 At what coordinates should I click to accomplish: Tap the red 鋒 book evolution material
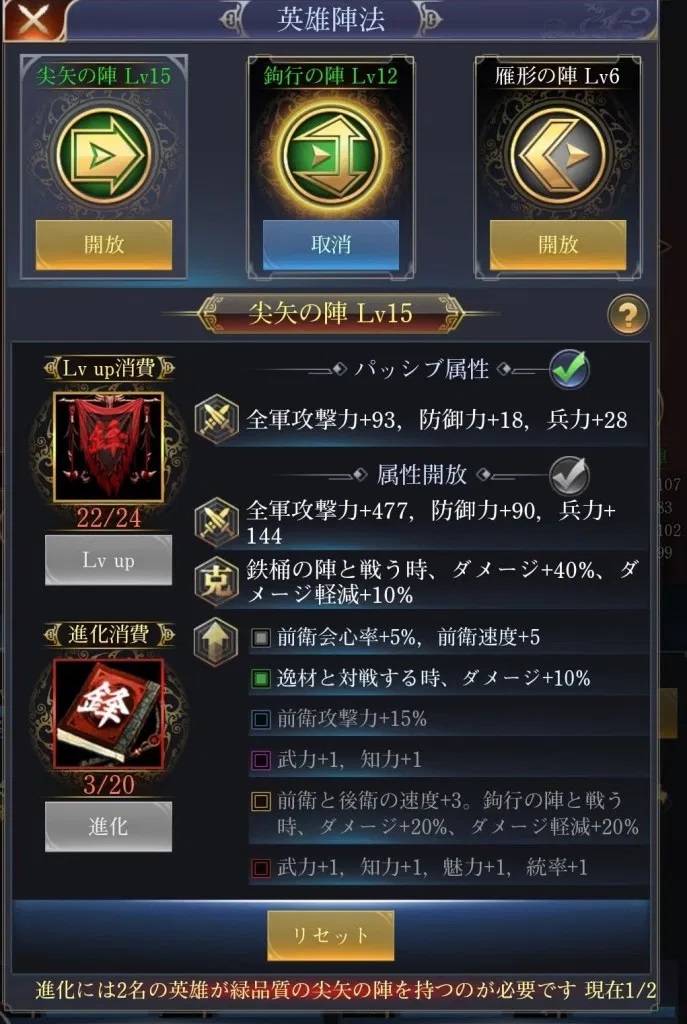coord(108,714)
